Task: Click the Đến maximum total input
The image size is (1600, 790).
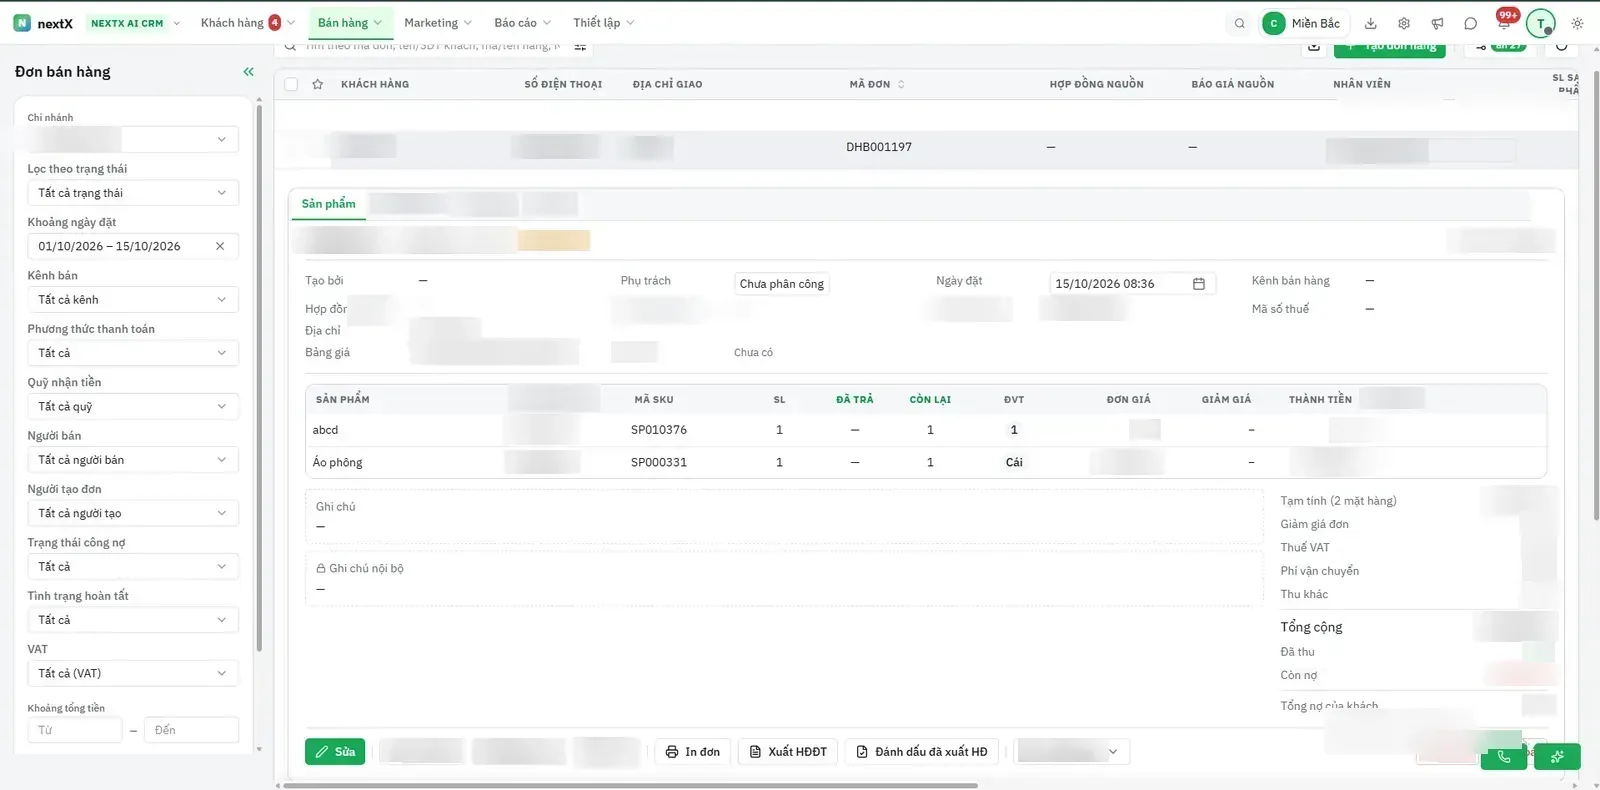Action: [191, 730]
